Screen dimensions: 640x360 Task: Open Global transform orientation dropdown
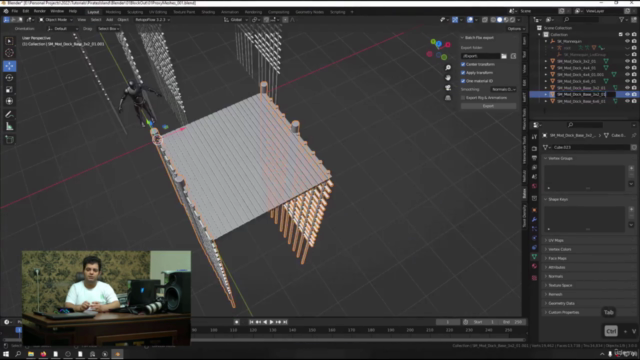click(x=236, y=20)
